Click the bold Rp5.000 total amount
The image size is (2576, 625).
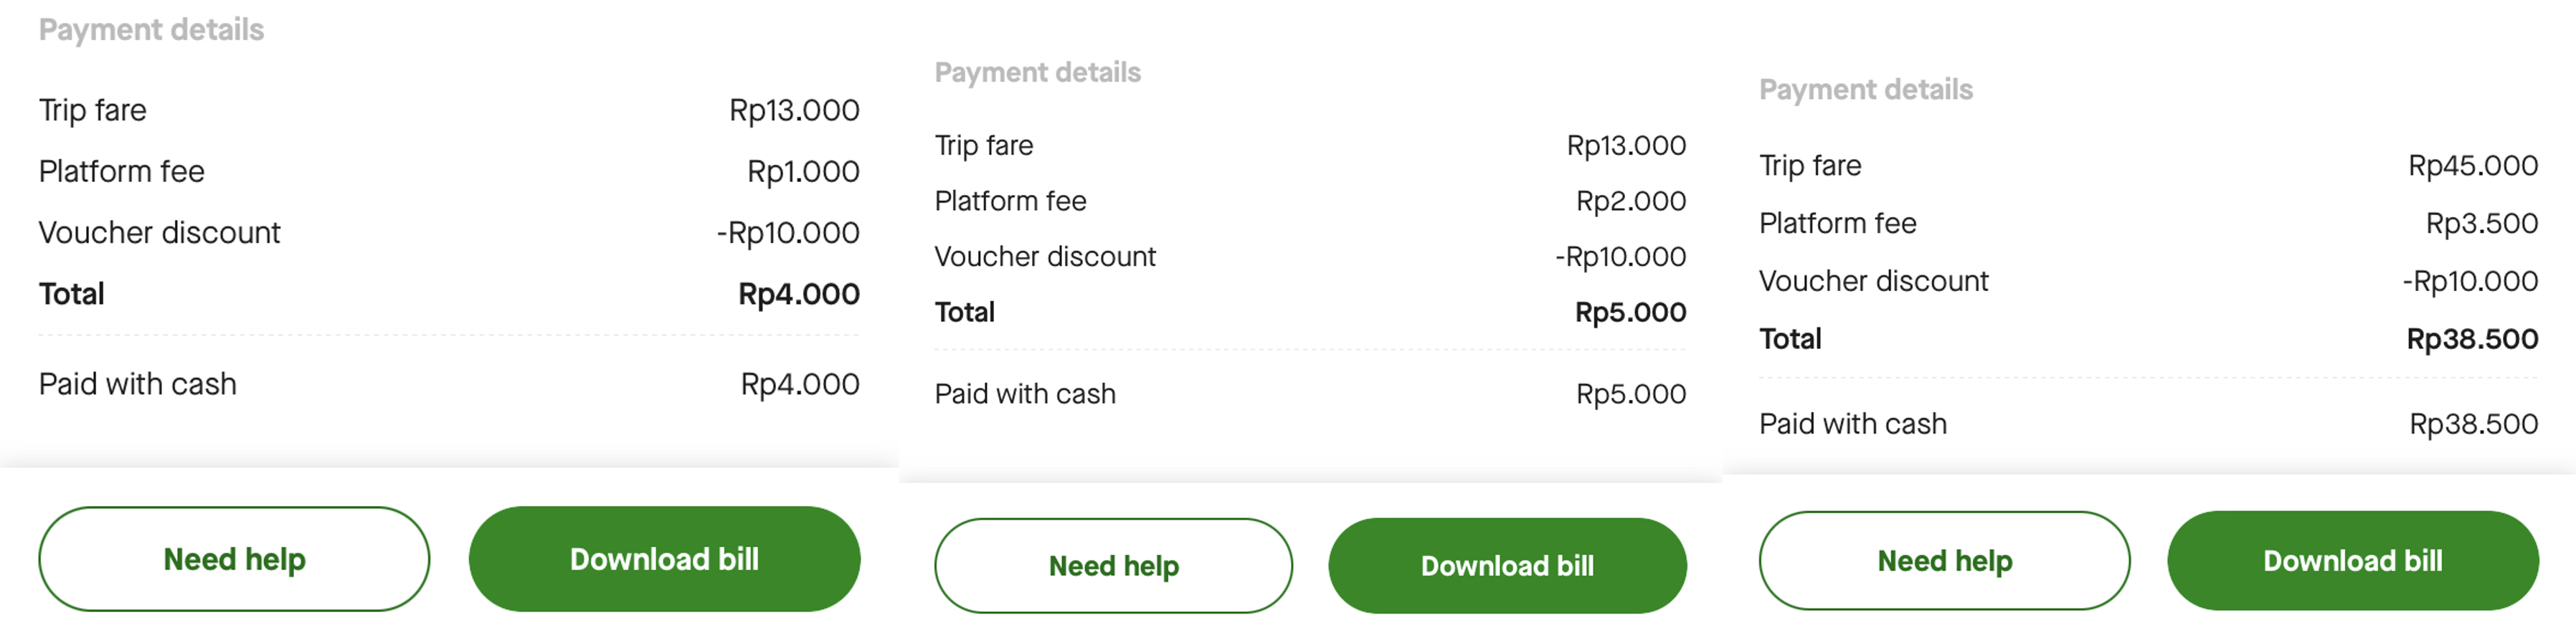(x=1630, y=312)
